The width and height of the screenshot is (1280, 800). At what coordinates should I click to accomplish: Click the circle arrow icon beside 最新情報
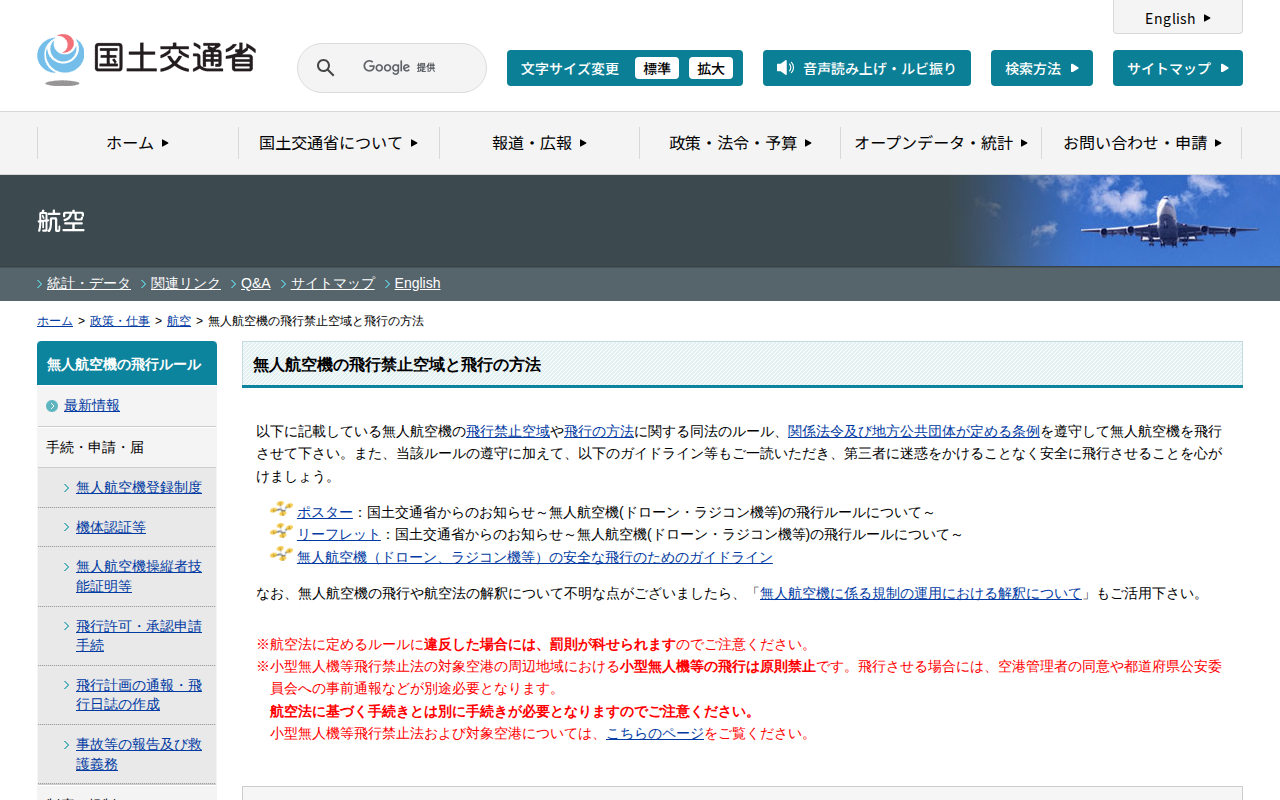click(52, 406)
